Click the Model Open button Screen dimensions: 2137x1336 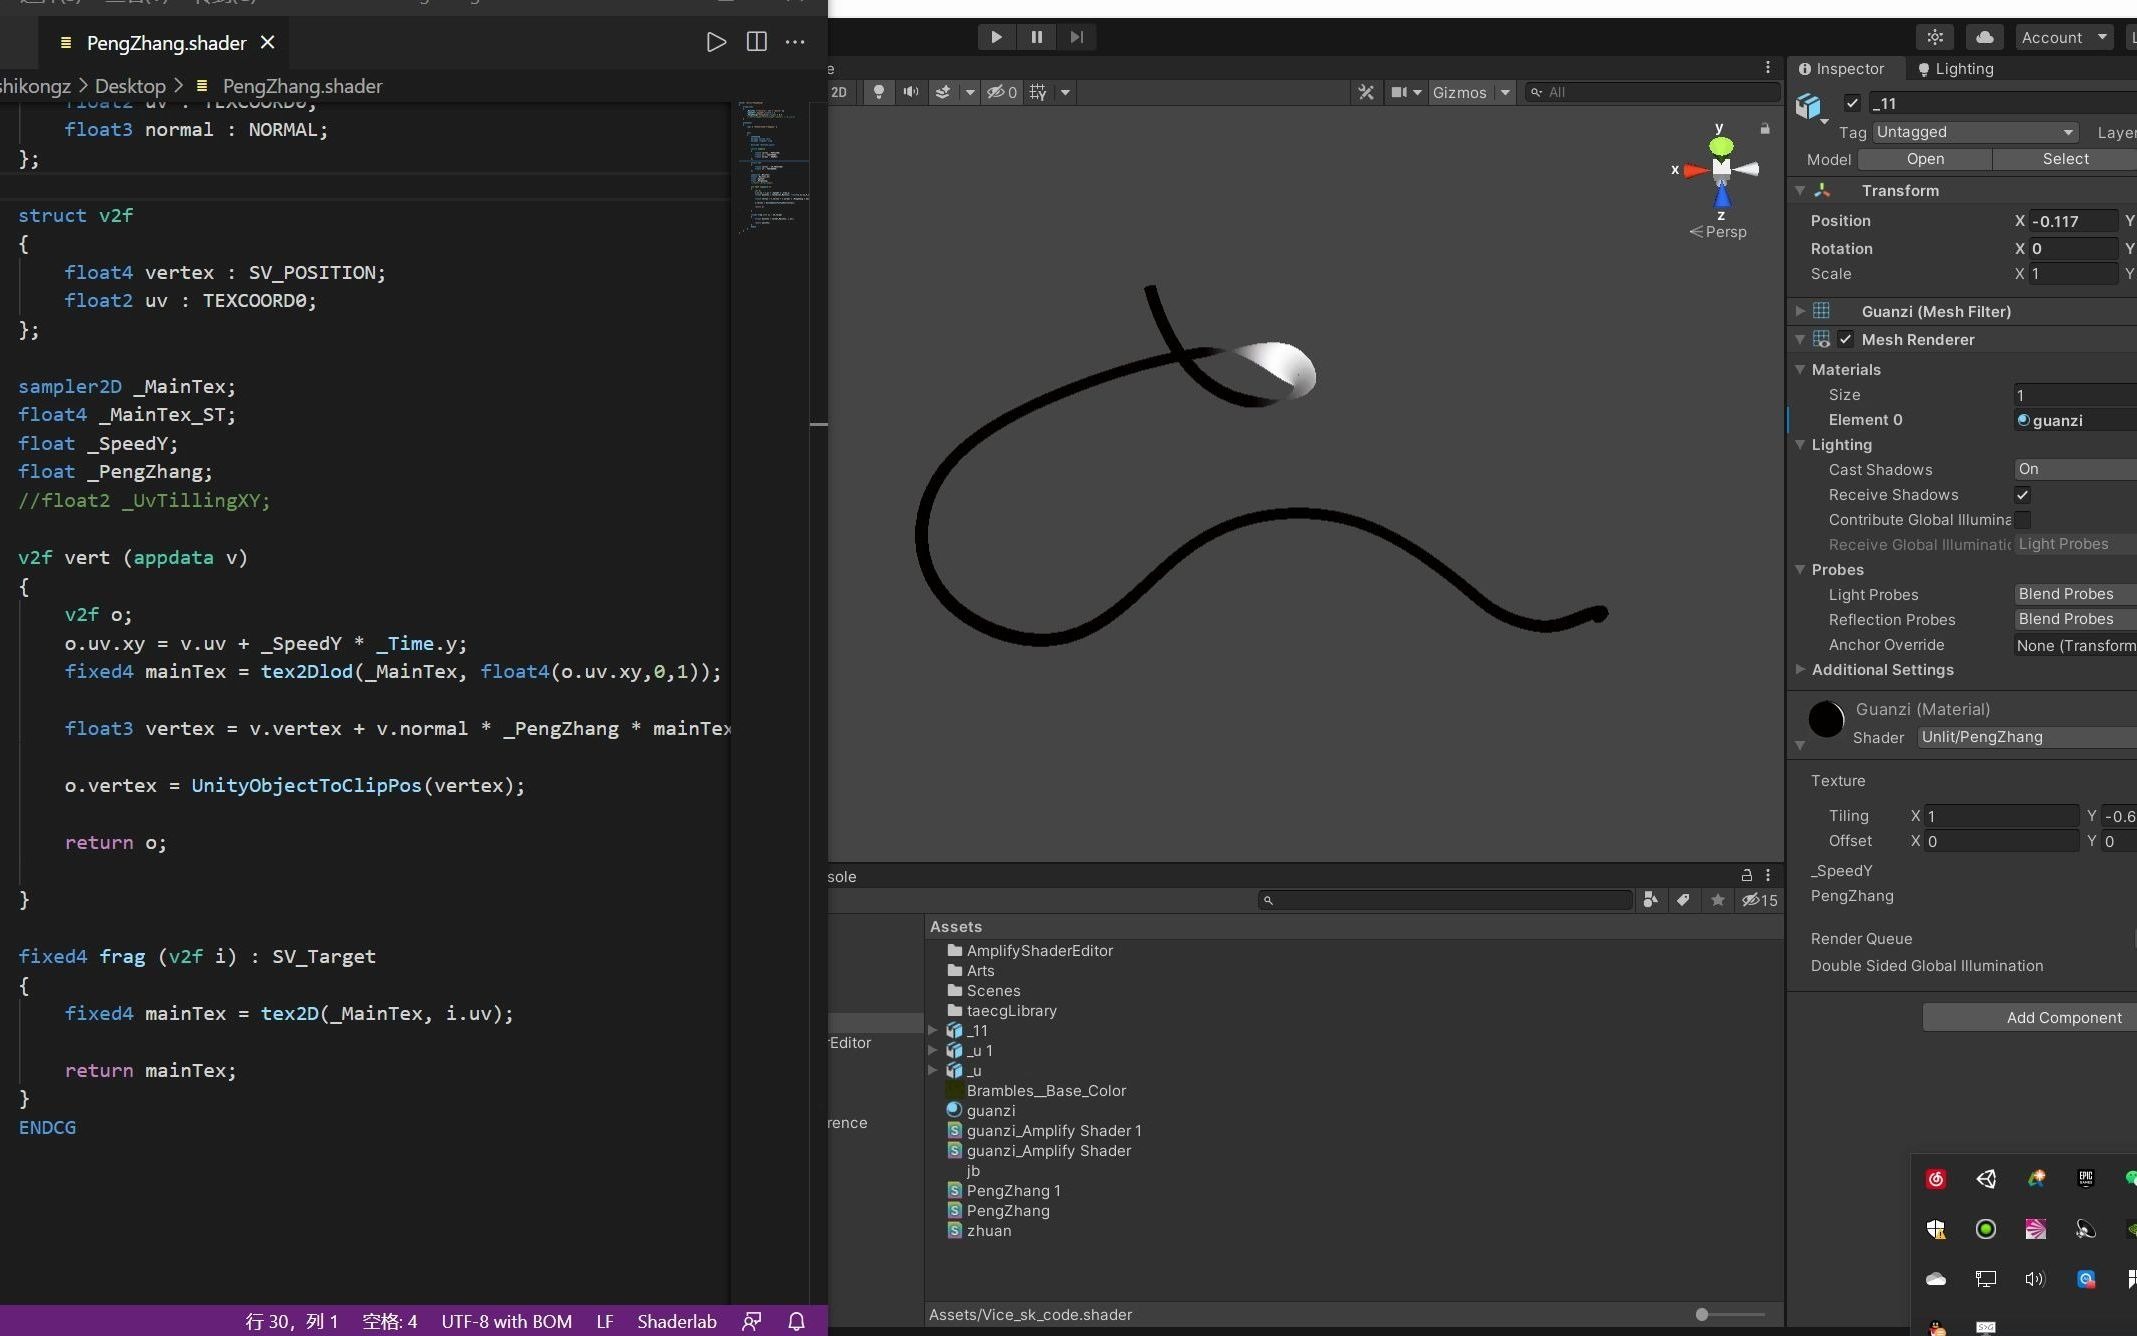(x=1924, y=159)
